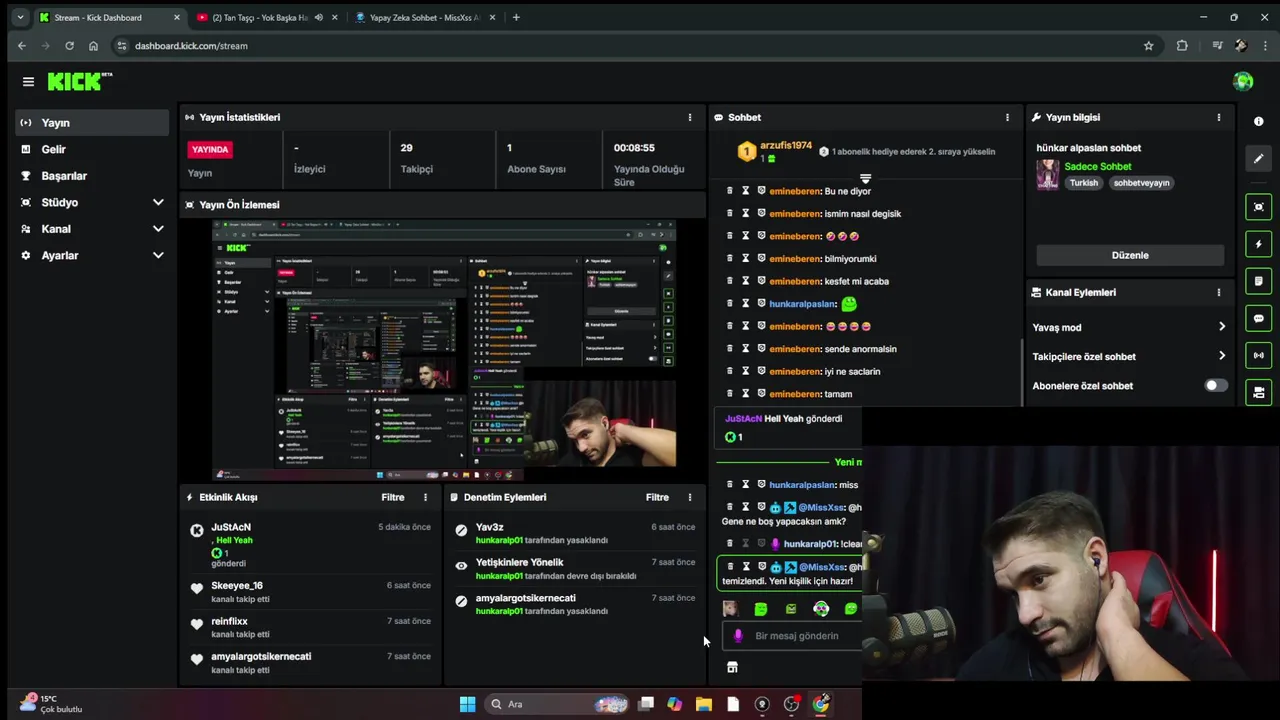Select Başarılar in the left sidebar

pyautogui.click(x=92, y=176)
